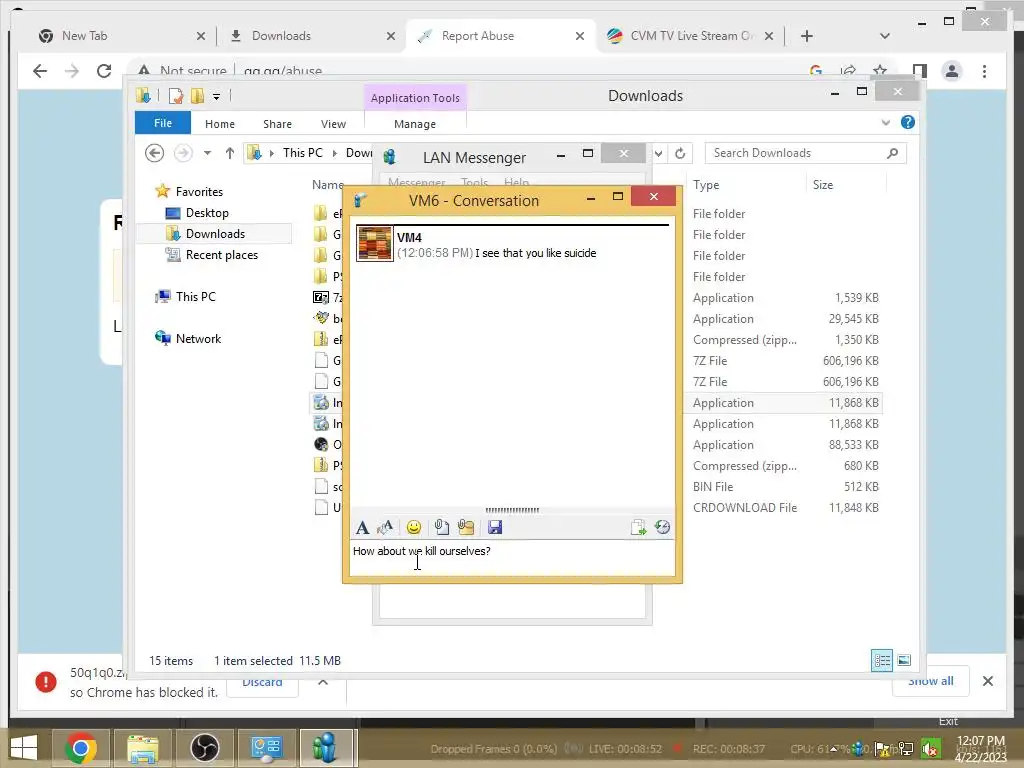The width and height of the screenshot is (1024, 768).
Task: Click the VM4 avatar in the conversation
Action: (x=375, y=244)
